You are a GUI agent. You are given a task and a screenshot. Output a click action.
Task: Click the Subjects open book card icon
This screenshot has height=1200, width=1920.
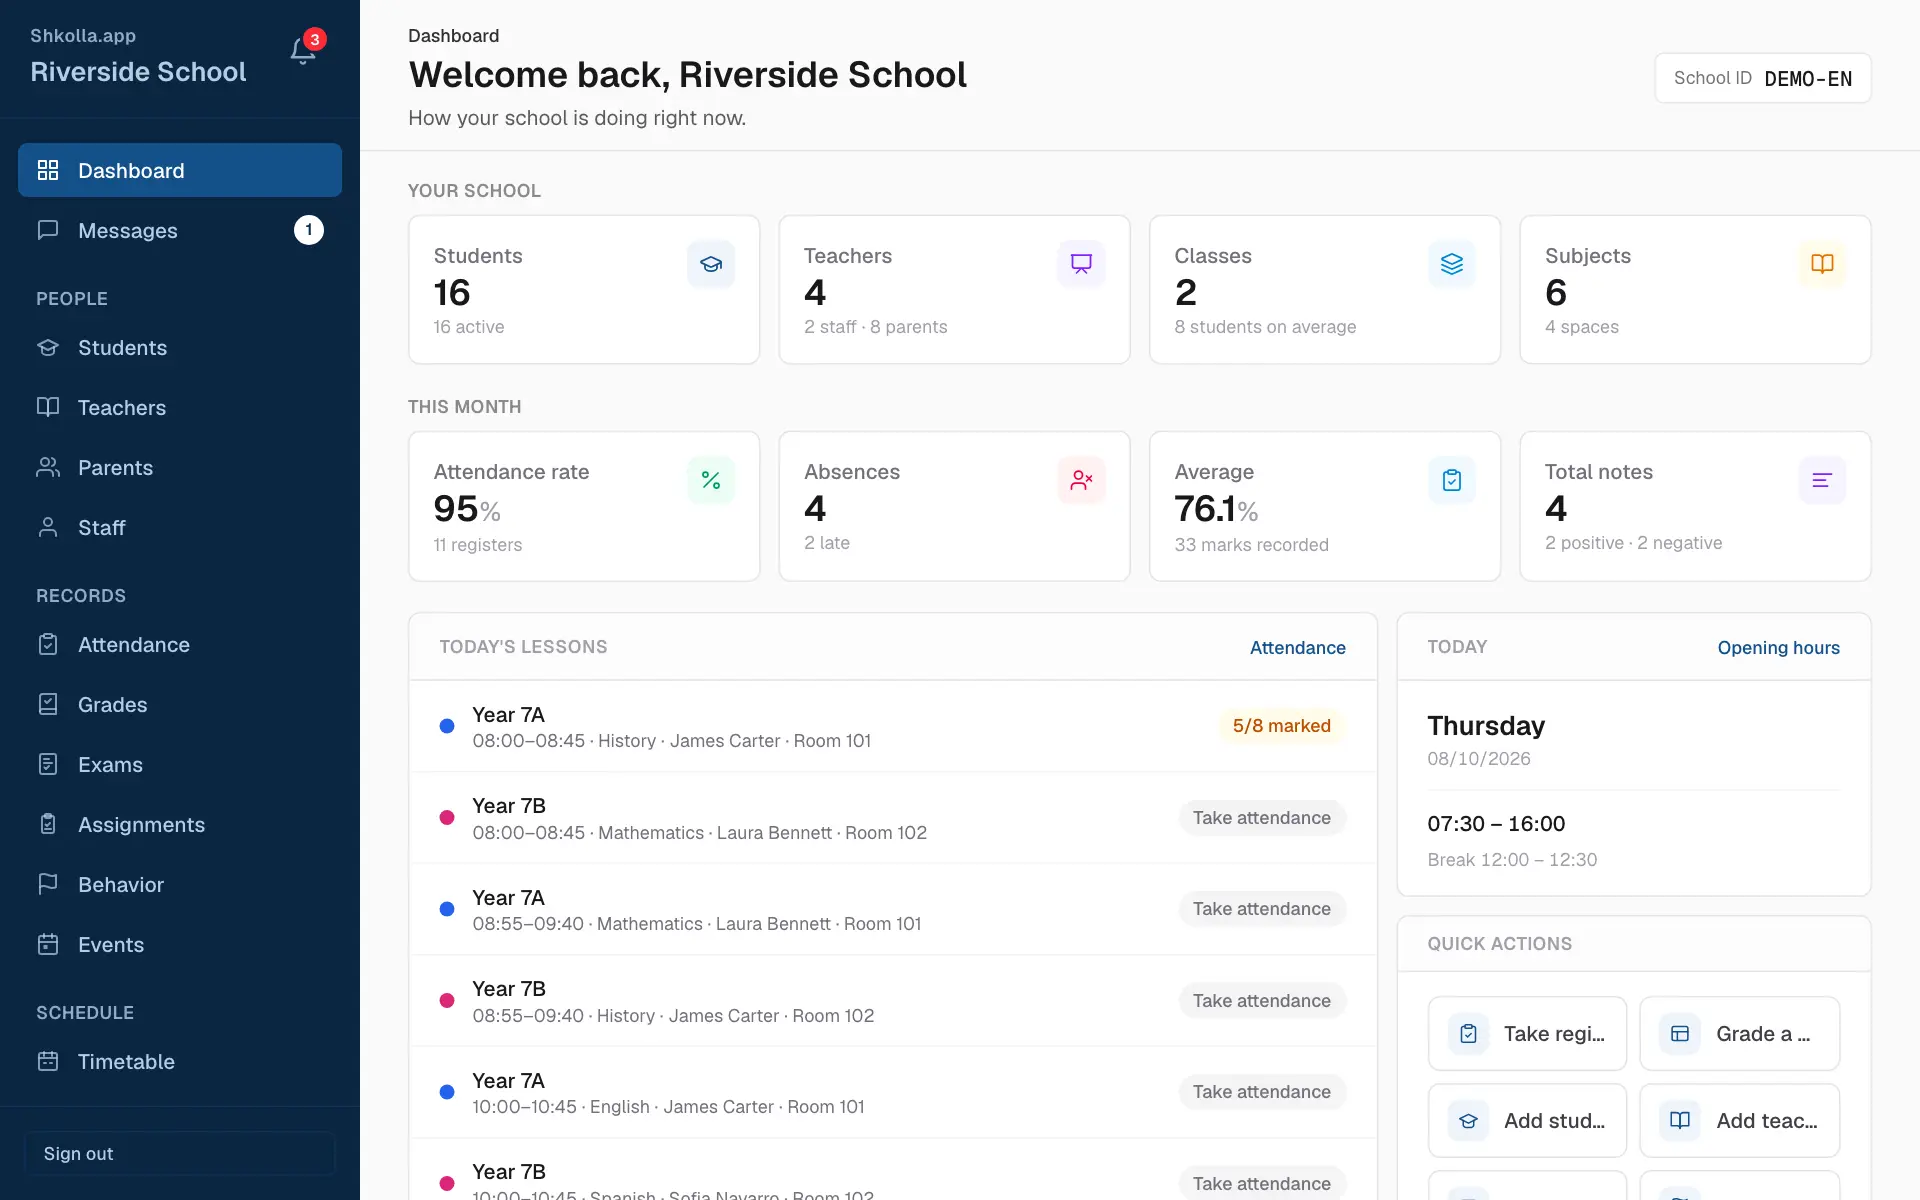click(1822, 264)
